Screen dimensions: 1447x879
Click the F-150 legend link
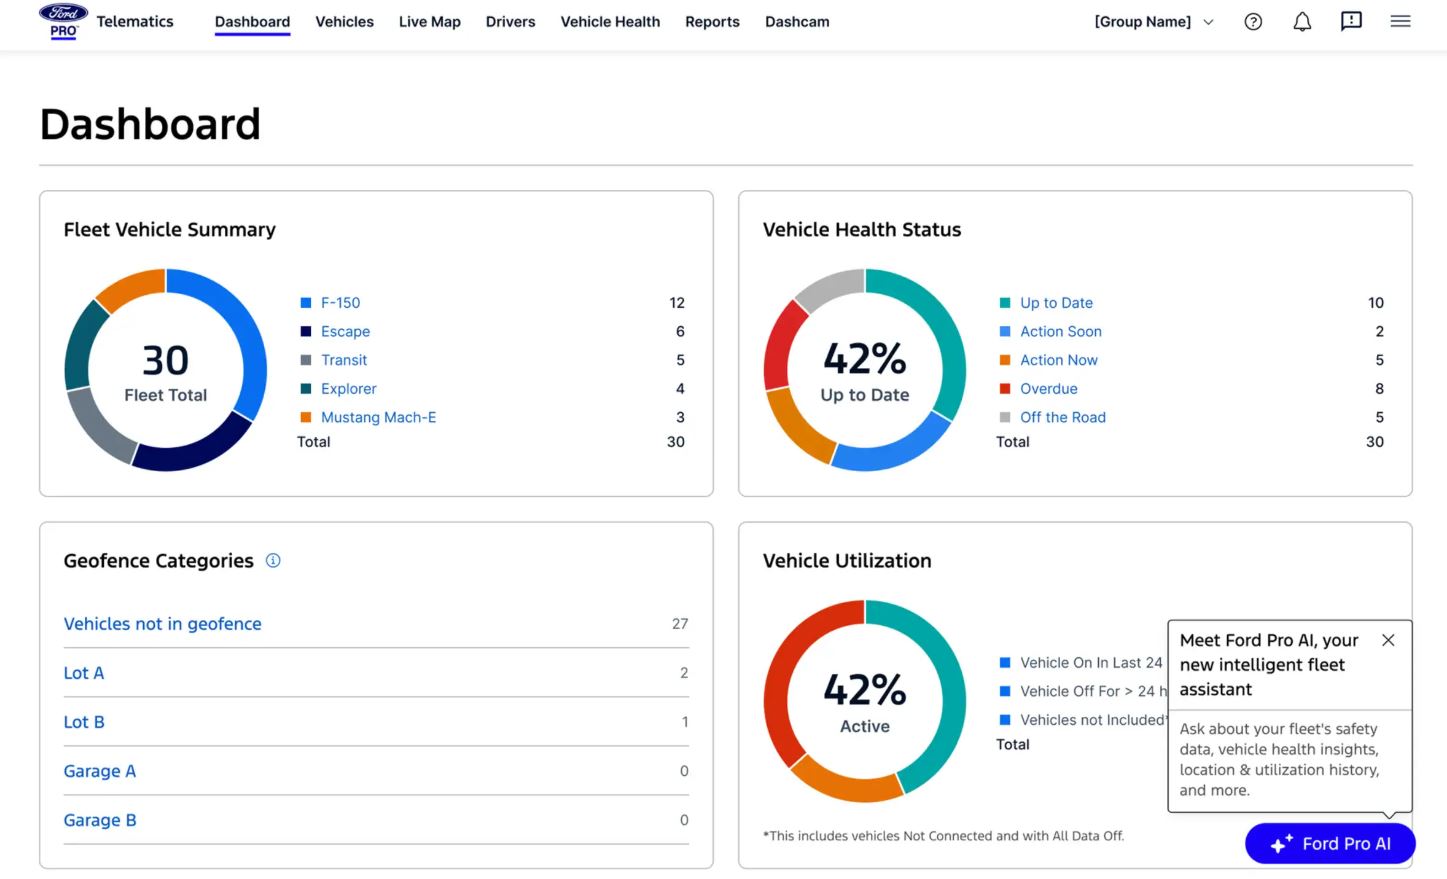point(340,303)
